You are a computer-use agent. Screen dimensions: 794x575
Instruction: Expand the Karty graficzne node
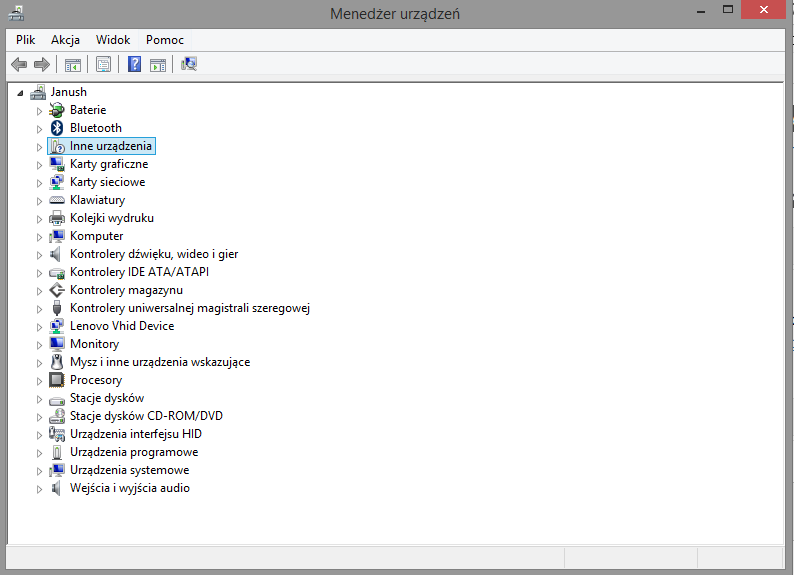pos(39,165)
